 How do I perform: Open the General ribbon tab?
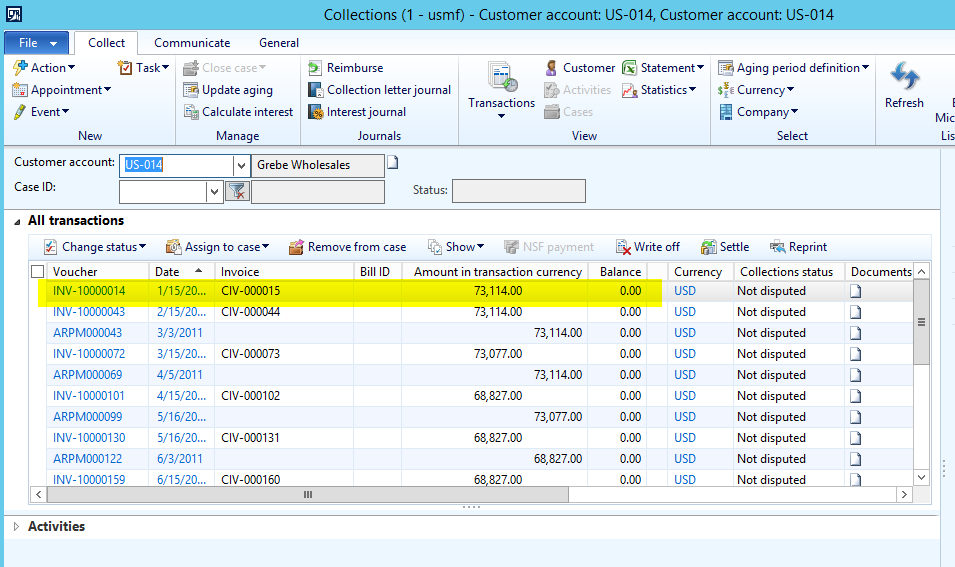[x=279, y=43]
